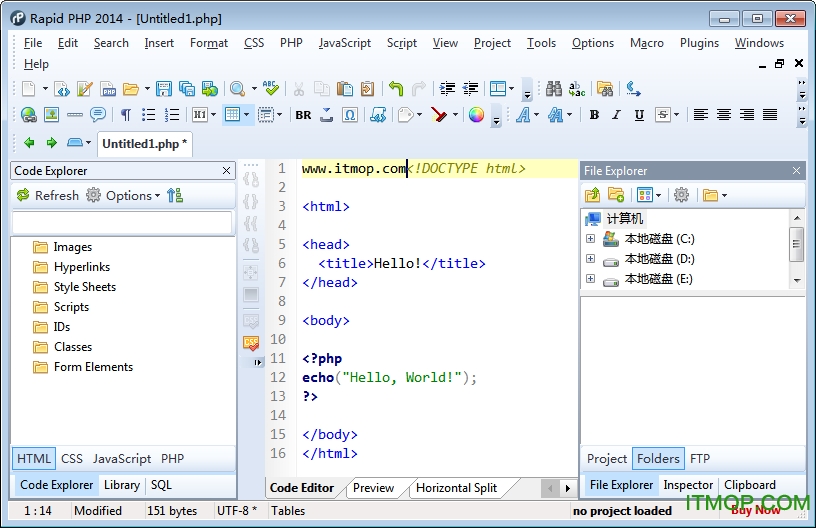The width and height of the screenshot is (816, 528).
Task: Click the Save floppy disk icon
Action: pos(164,89)
